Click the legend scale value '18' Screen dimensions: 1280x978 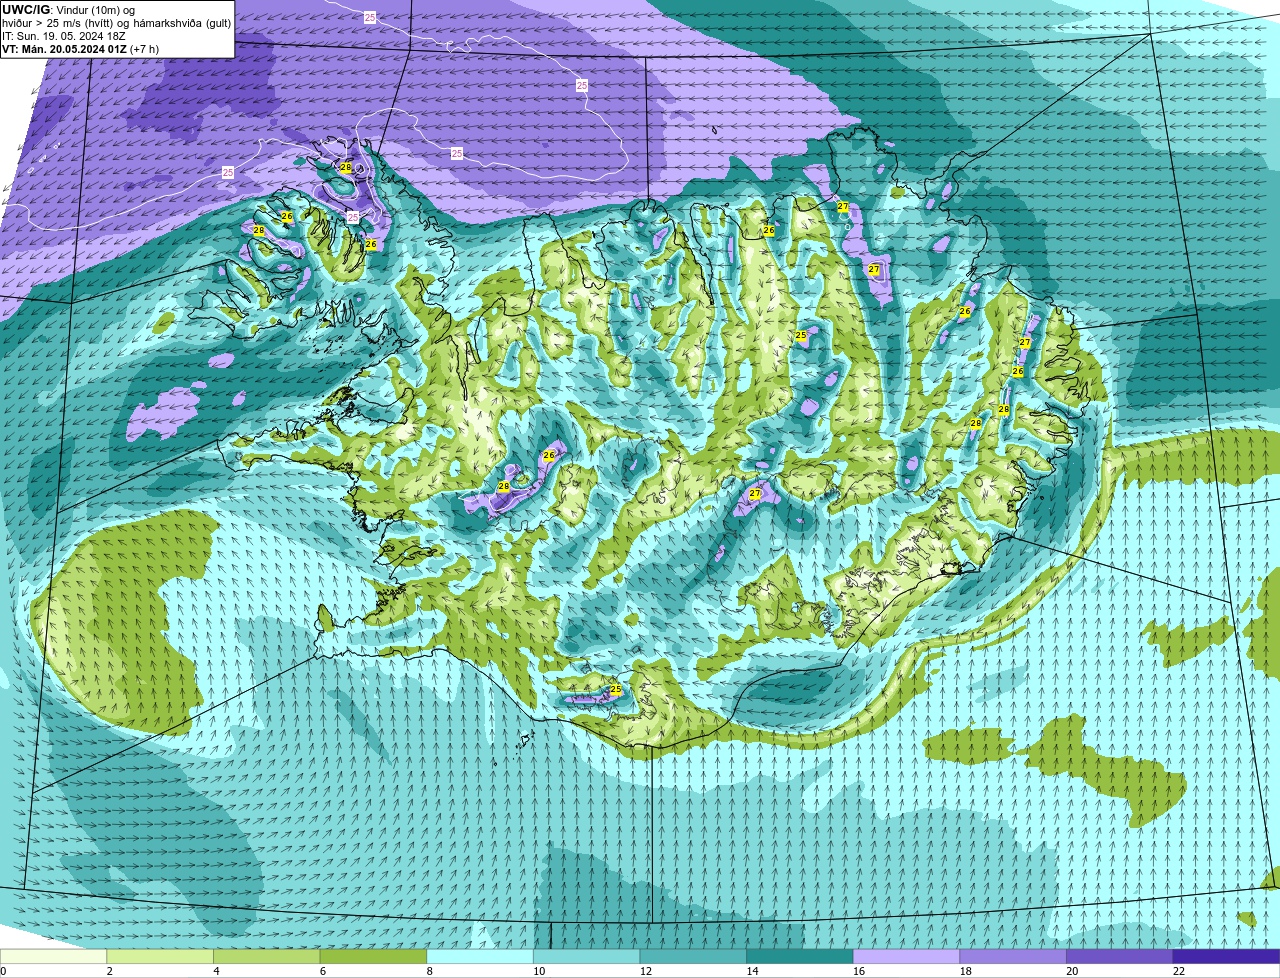[x=966, y=971]
